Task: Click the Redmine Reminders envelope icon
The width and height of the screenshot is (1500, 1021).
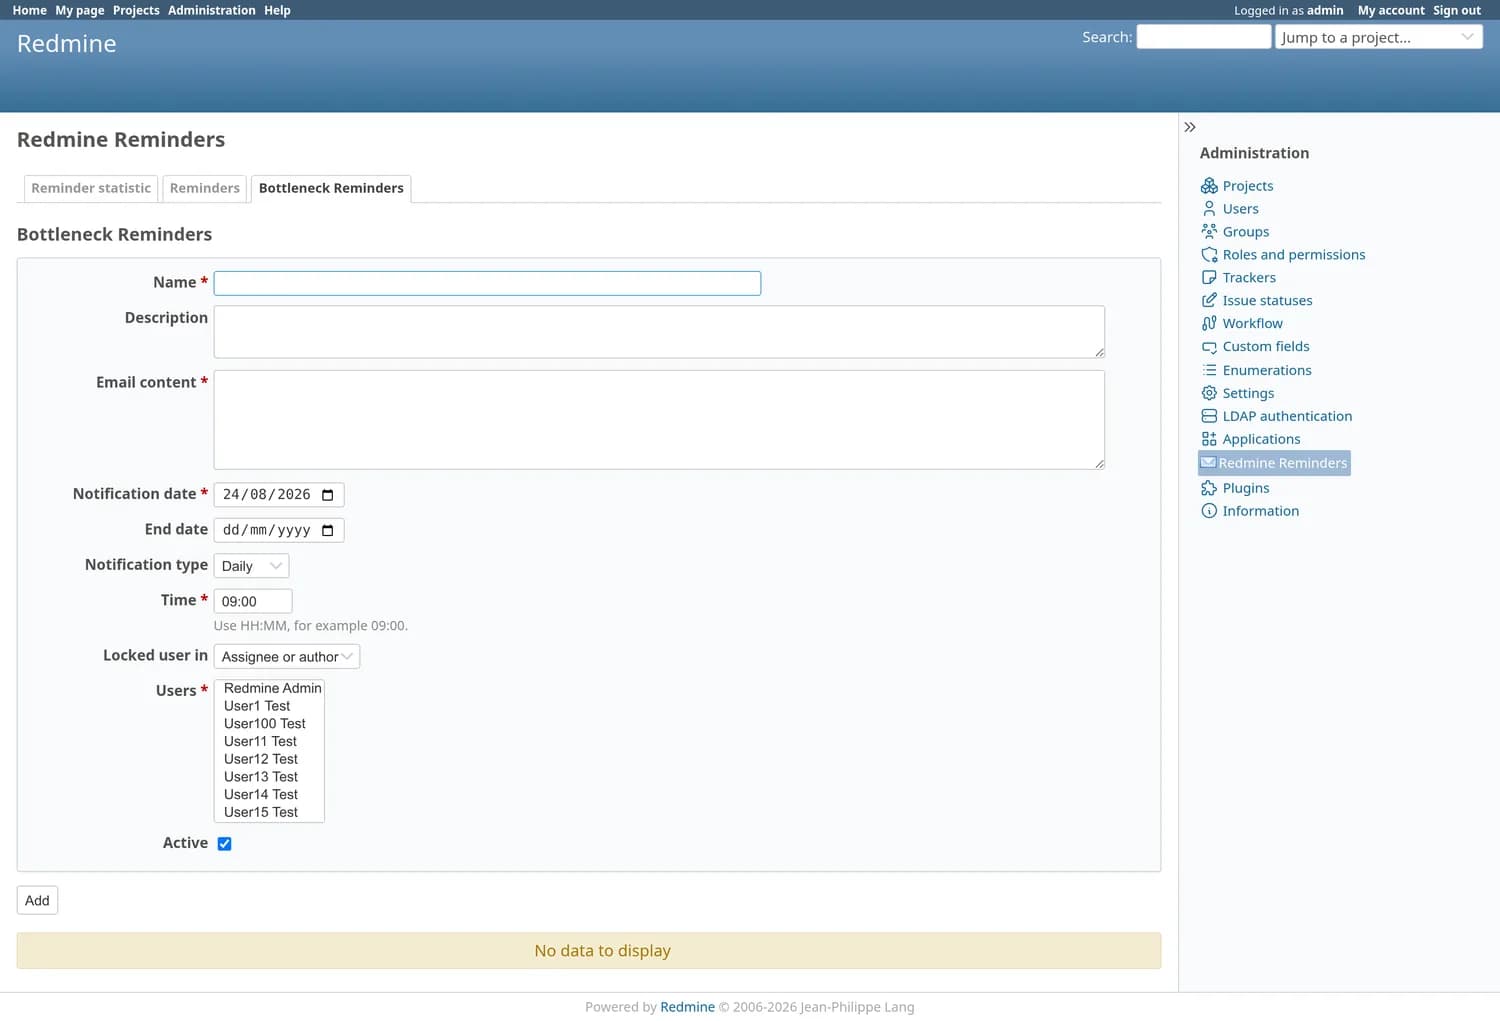Action: [1208, 463]
